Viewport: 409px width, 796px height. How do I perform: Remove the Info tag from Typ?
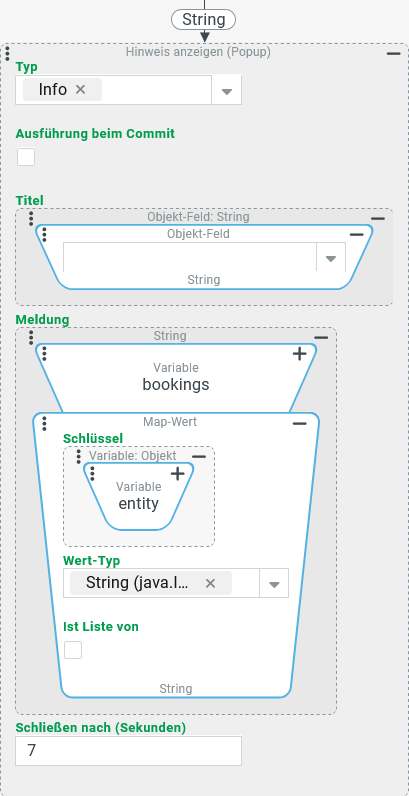tap(80, 90)
